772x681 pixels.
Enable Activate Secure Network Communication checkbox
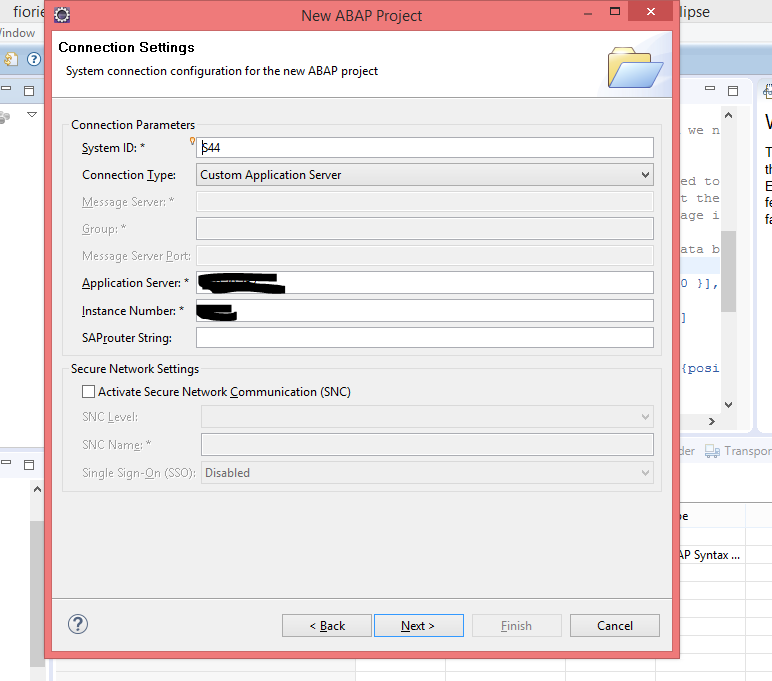pyautogui.click(x=88, y=392)
